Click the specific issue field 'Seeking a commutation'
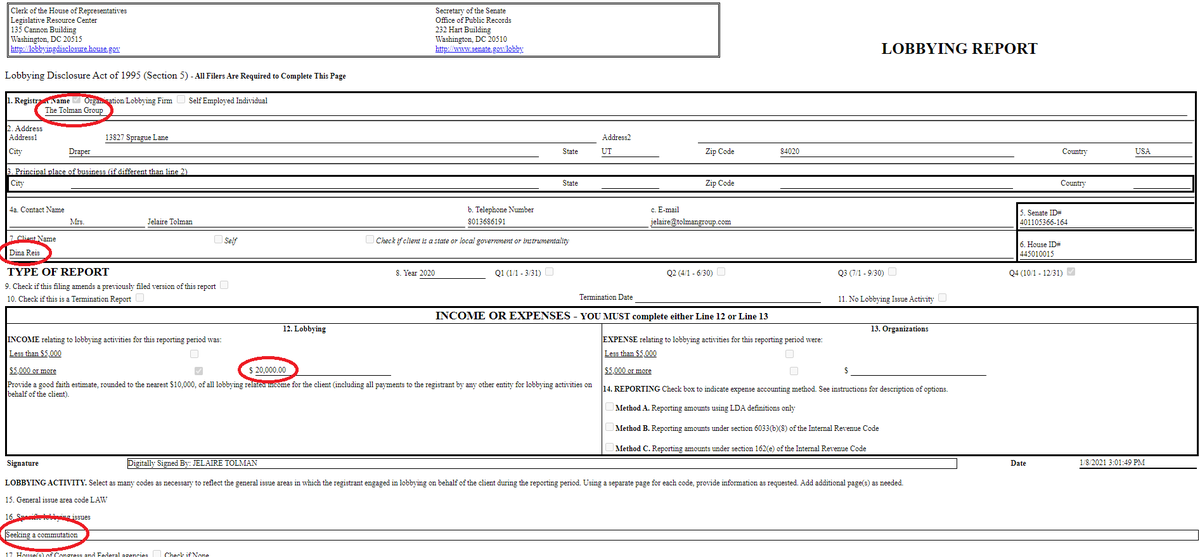The image size is (1200, 557). (x=600, y=535)
